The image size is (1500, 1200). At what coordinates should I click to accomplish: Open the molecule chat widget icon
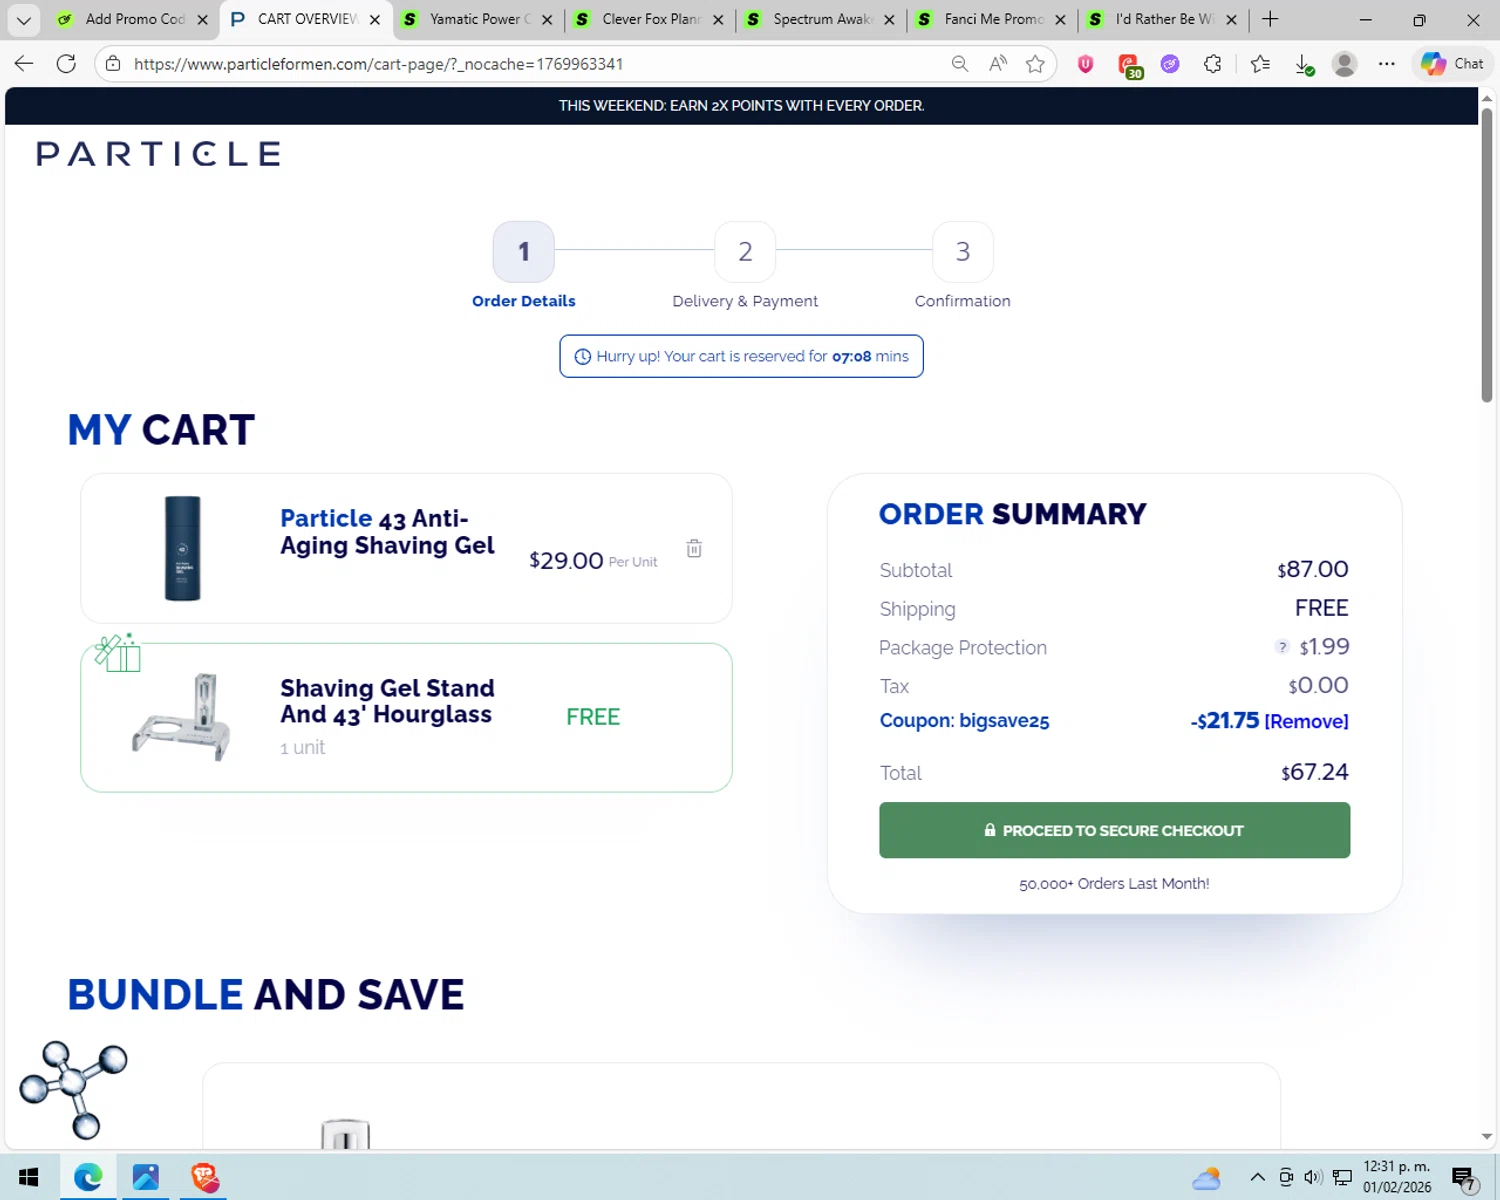point(73,1090)
